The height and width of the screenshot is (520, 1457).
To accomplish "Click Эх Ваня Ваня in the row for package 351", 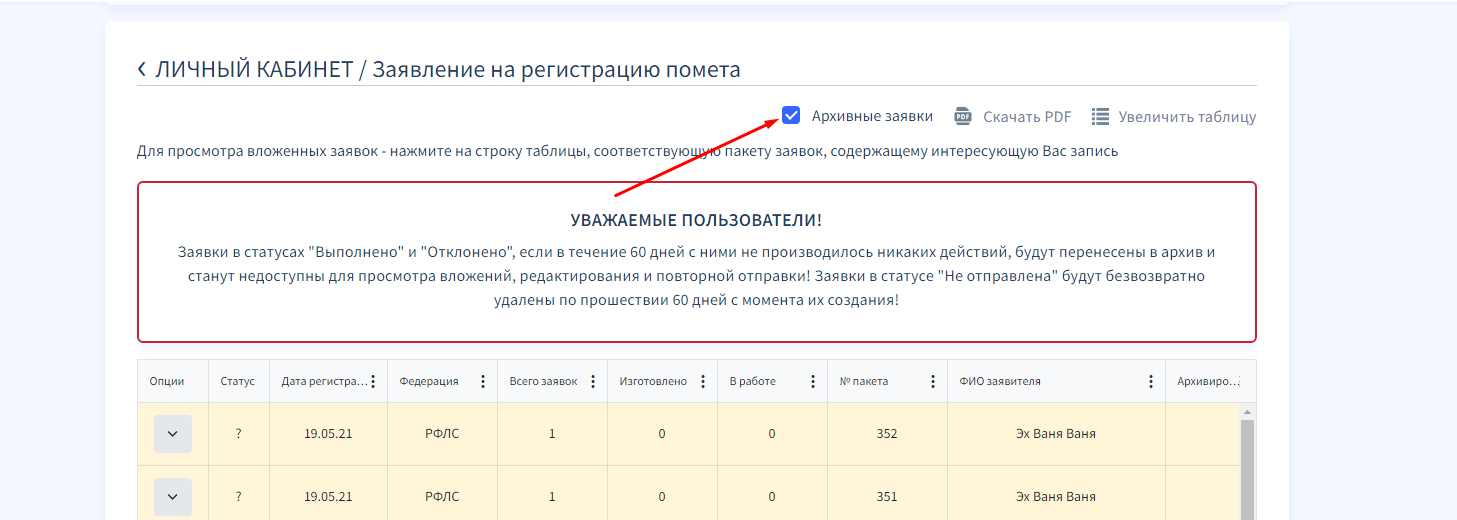I will (x=1055, y=496).
